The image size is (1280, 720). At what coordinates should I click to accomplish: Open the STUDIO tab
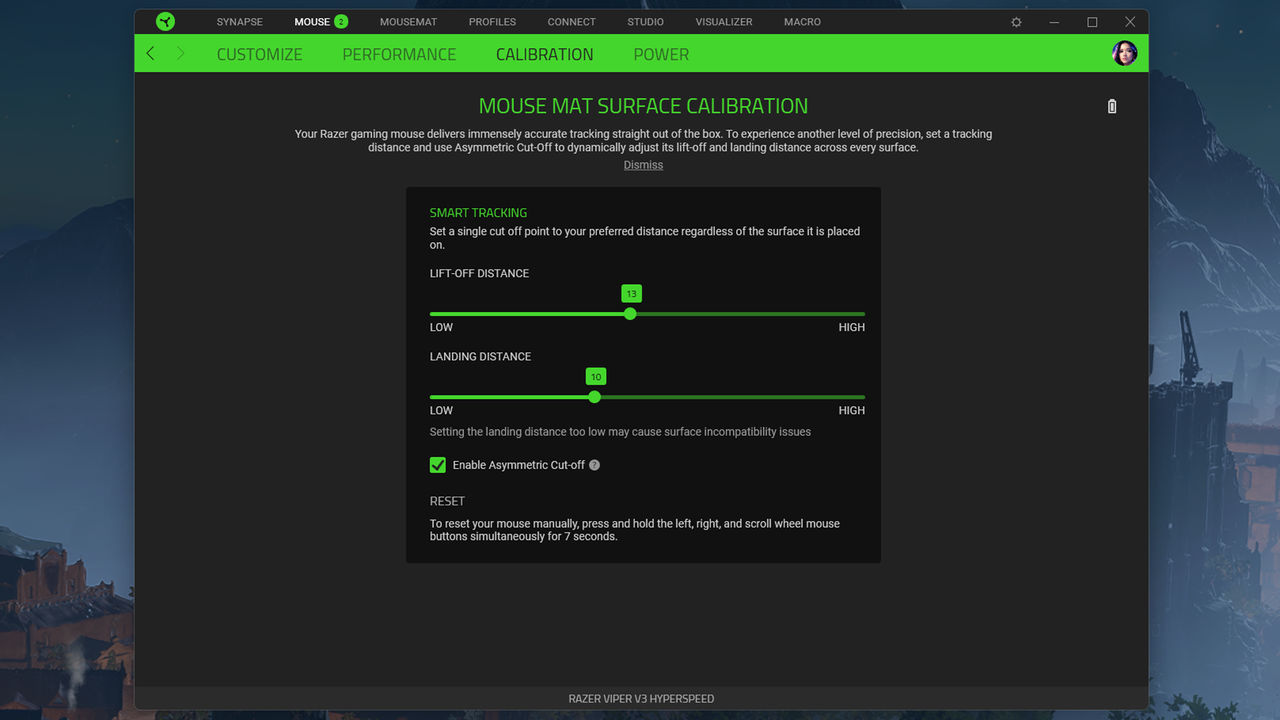pos(645,22)
